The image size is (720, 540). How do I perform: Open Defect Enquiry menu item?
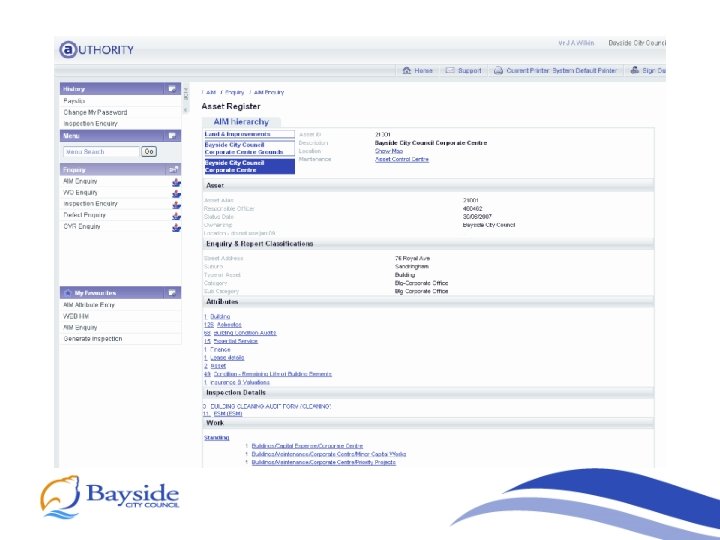click(x=84, y=215)
